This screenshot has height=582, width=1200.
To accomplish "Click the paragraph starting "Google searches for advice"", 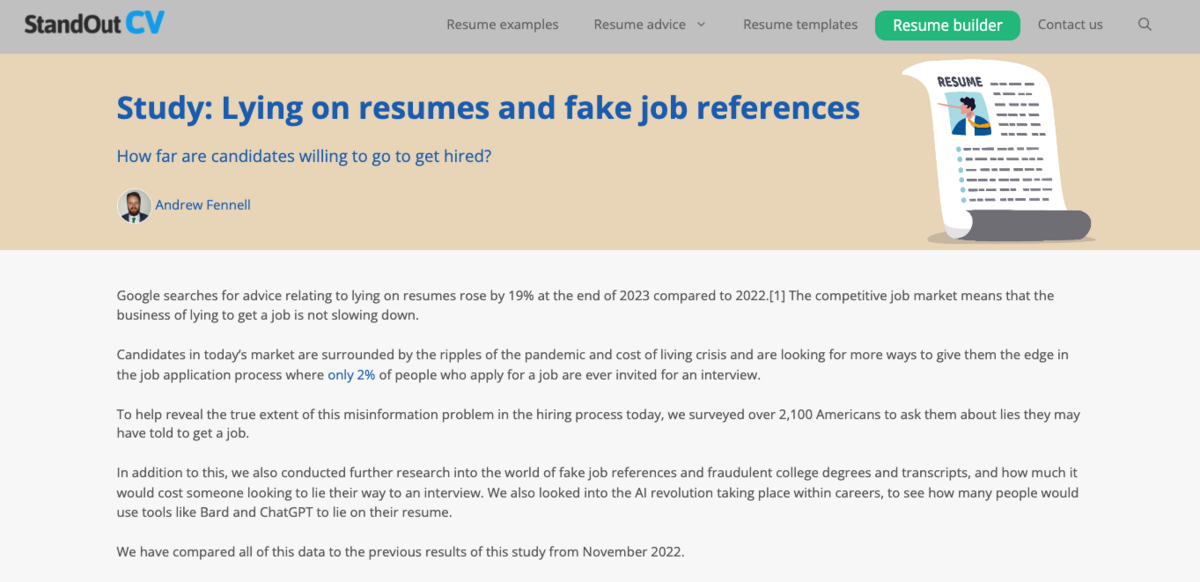I will point(585,305).
